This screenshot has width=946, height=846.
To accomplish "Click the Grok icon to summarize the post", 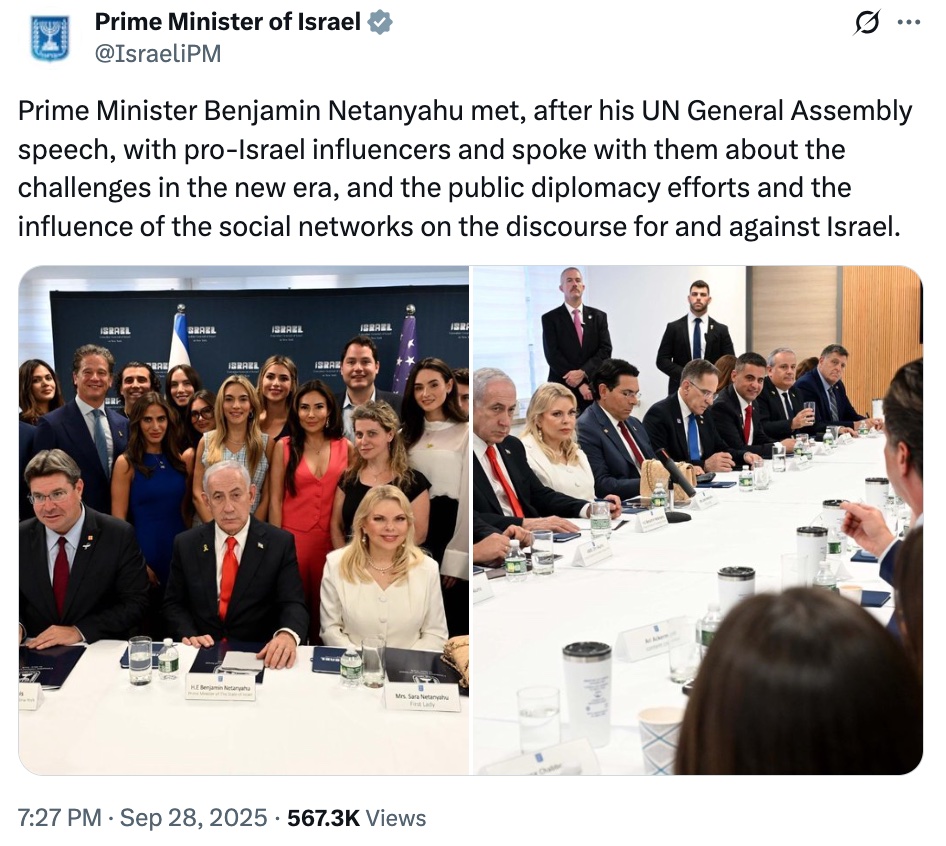I will 869,20.
